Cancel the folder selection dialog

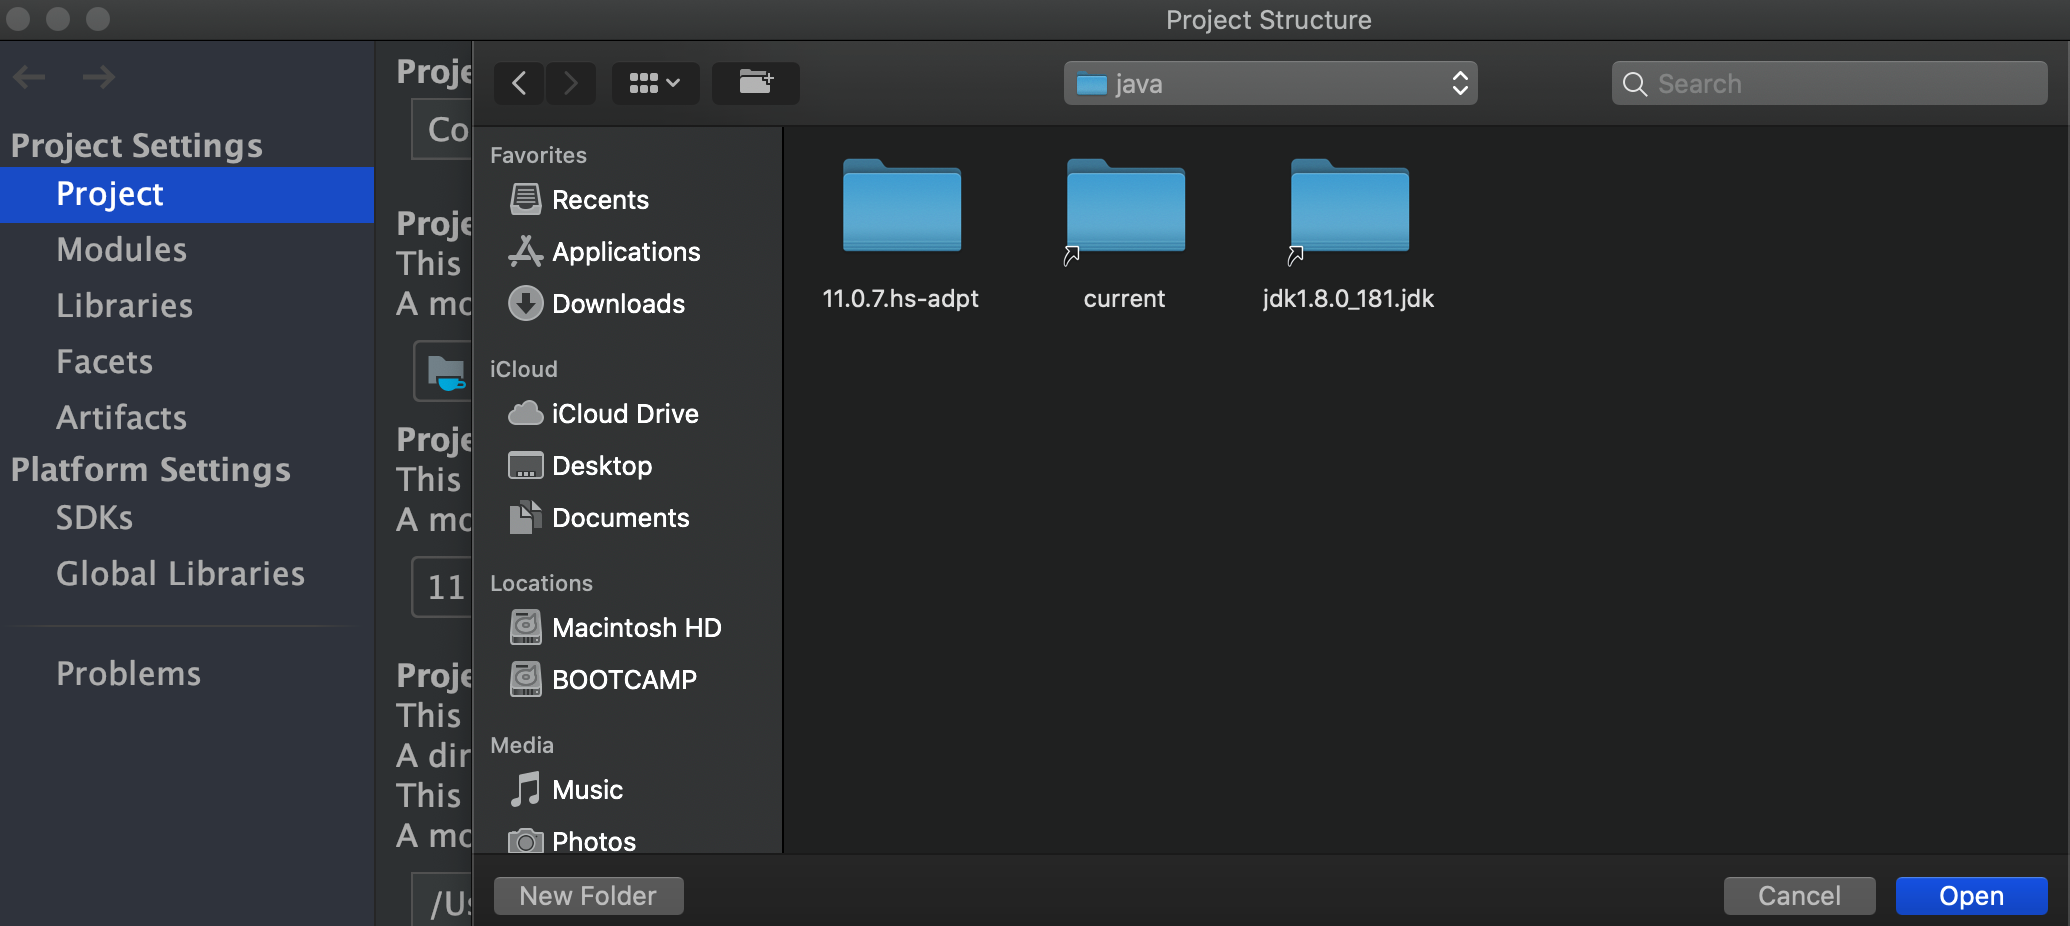pos(1799,896)
